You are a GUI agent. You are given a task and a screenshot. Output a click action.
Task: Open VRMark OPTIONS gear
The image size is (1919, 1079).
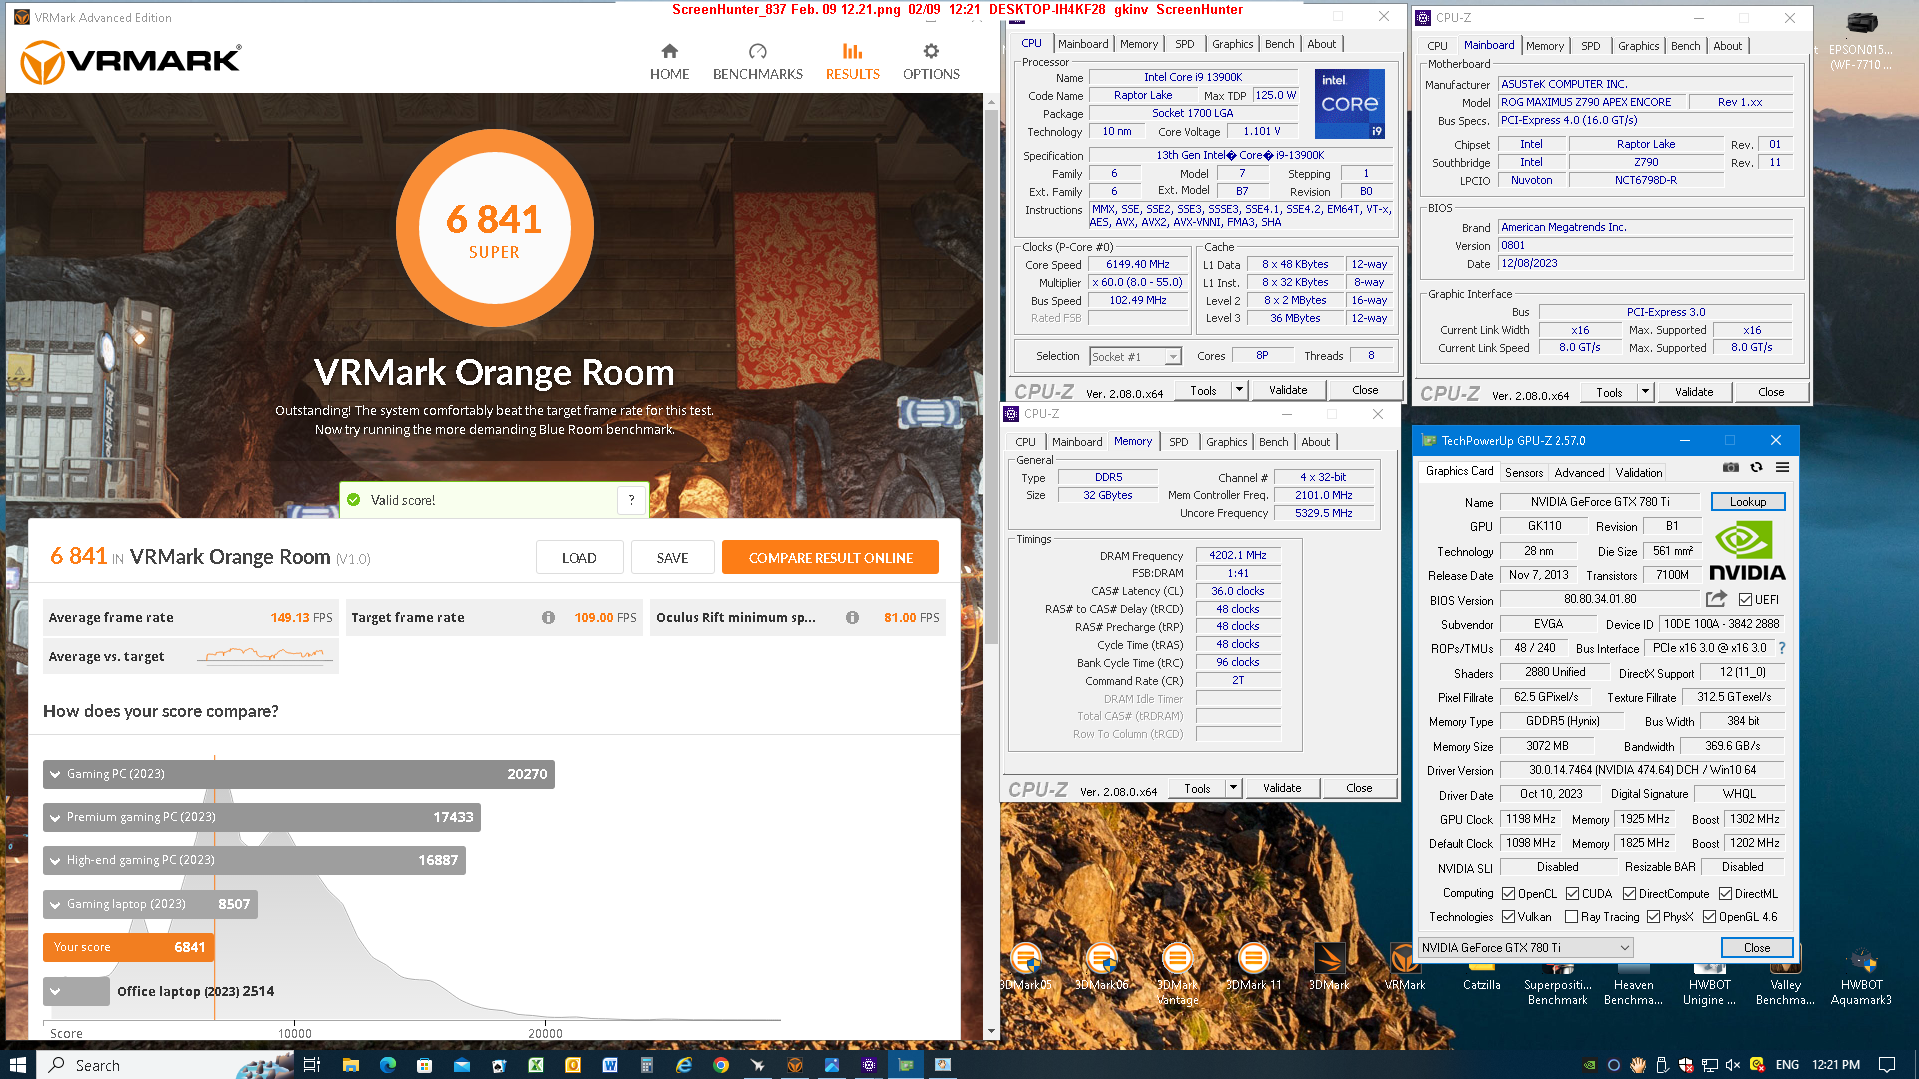pos(930,62)
